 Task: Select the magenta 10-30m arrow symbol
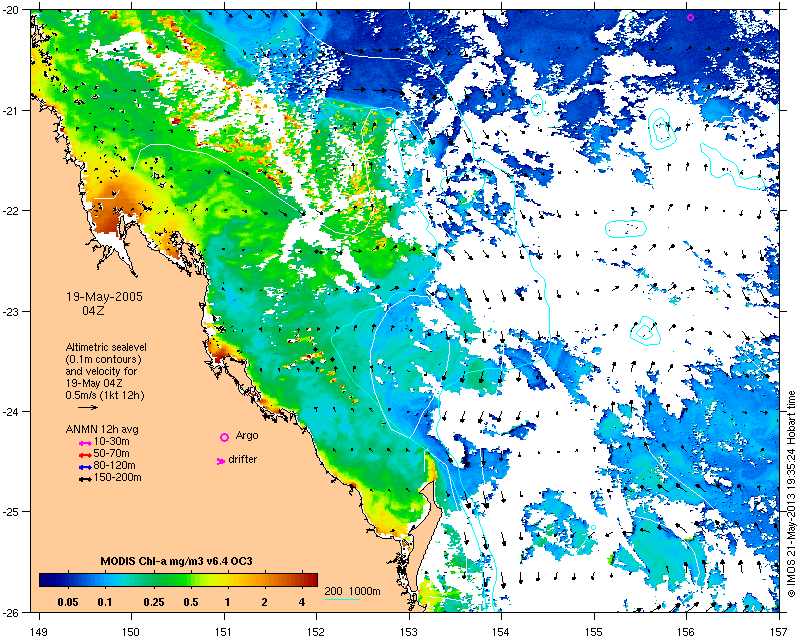coord(85,444)
